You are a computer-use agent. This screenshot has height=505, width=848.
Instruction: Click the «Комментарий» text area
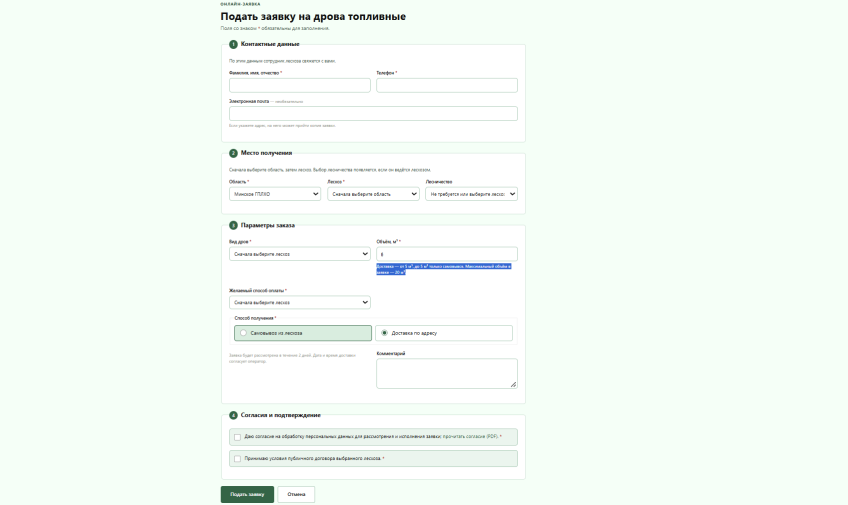[447, 374]
